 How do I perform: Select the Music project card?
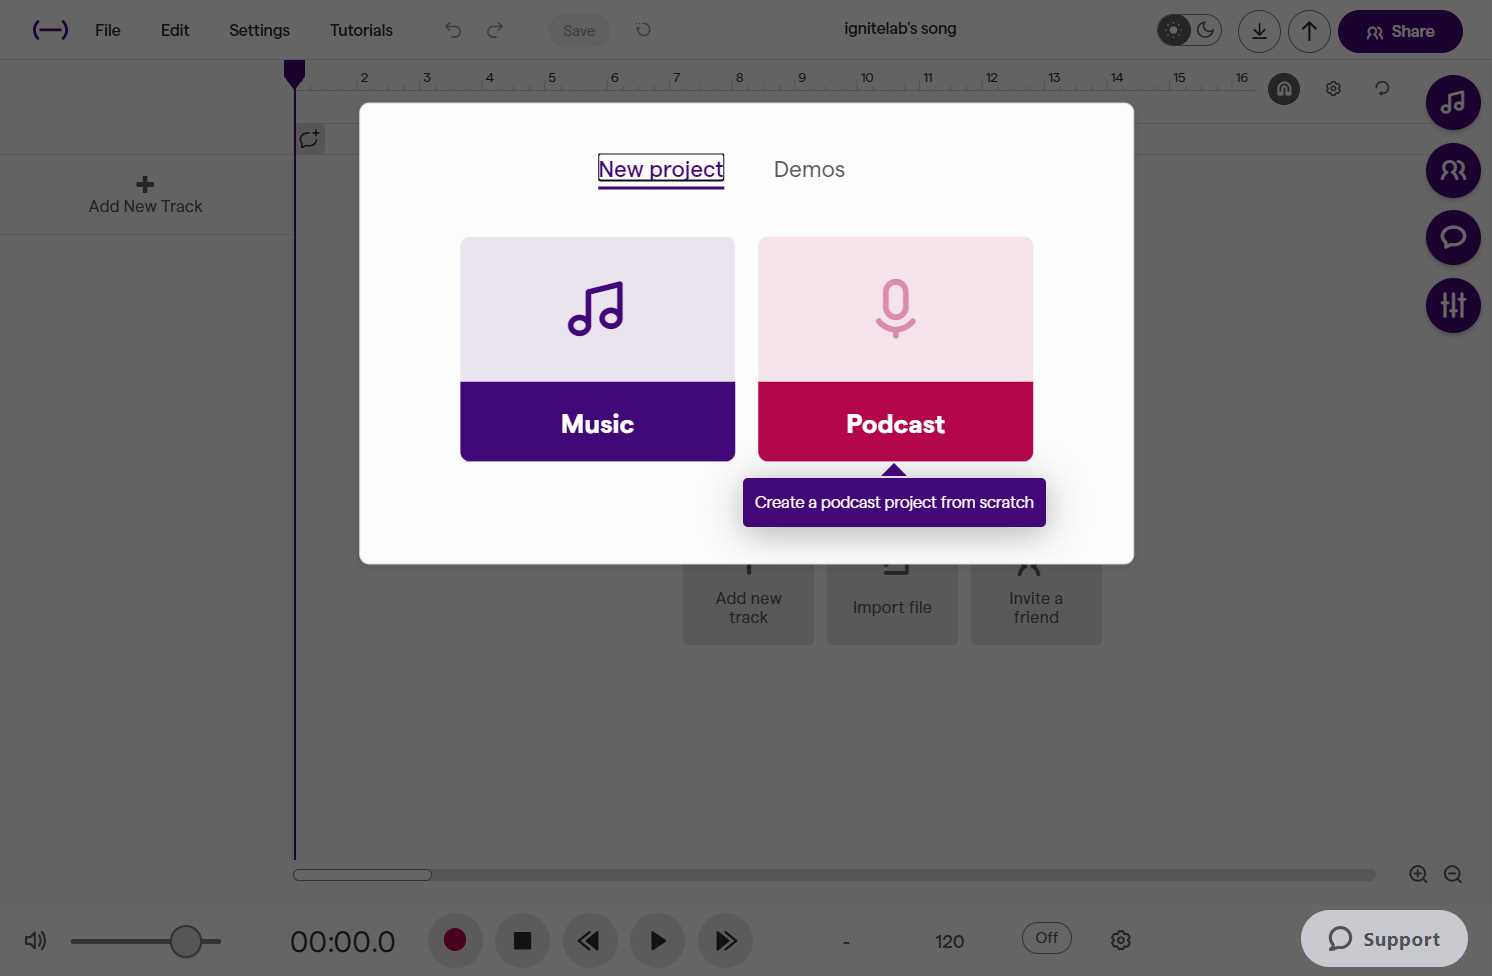597,349
